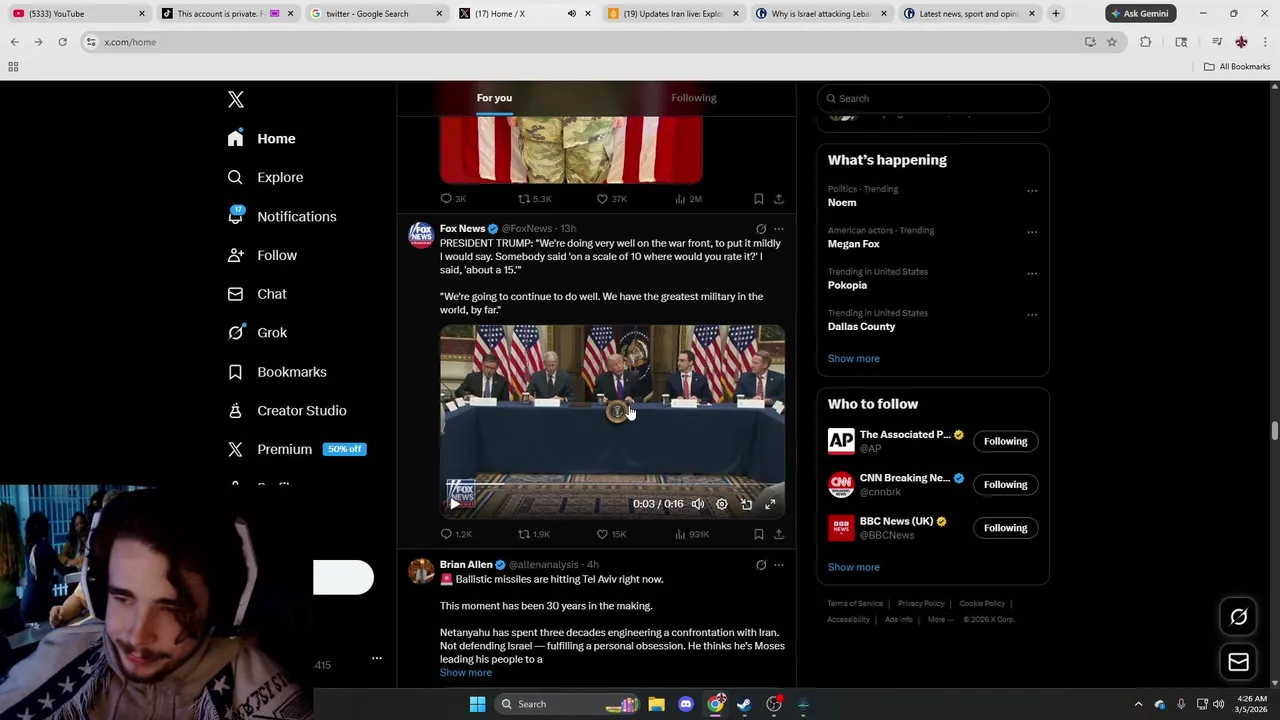This screenshot has height=720, width=1280.
Task: Open Windows Start menu
Action: pos(477,704)
